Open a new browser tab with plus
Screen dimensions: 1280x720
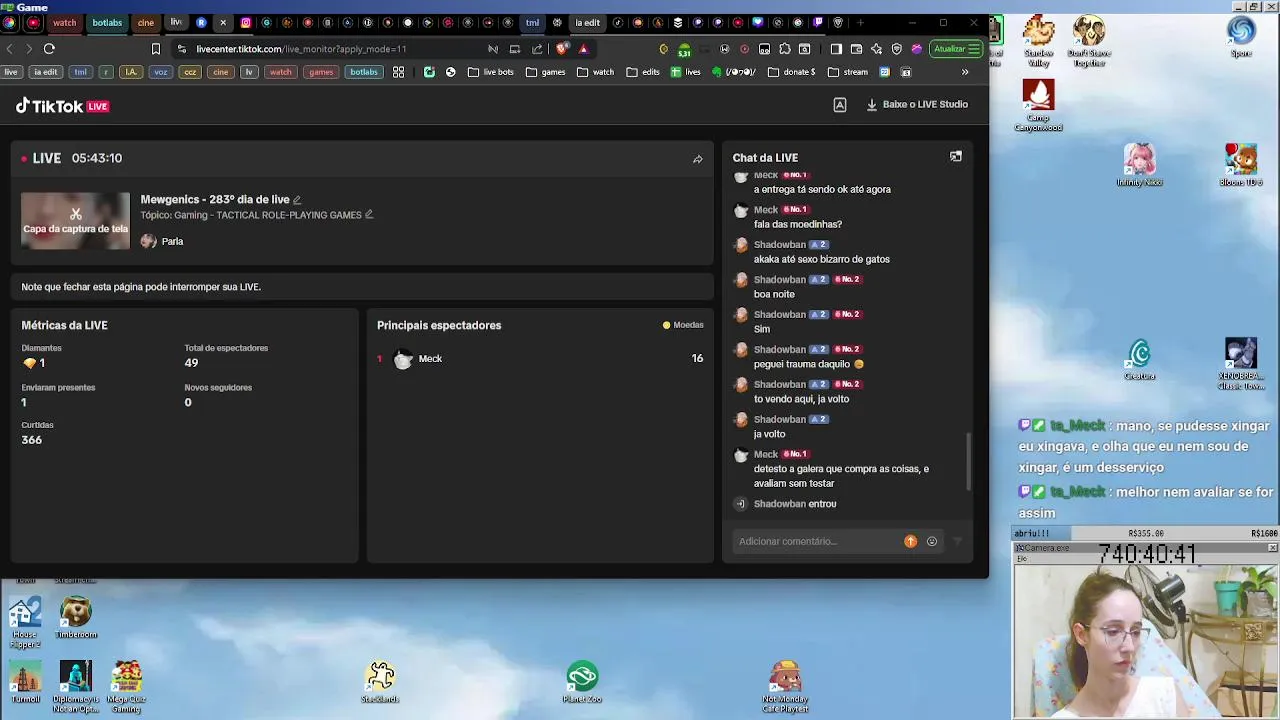coord(860,22)
